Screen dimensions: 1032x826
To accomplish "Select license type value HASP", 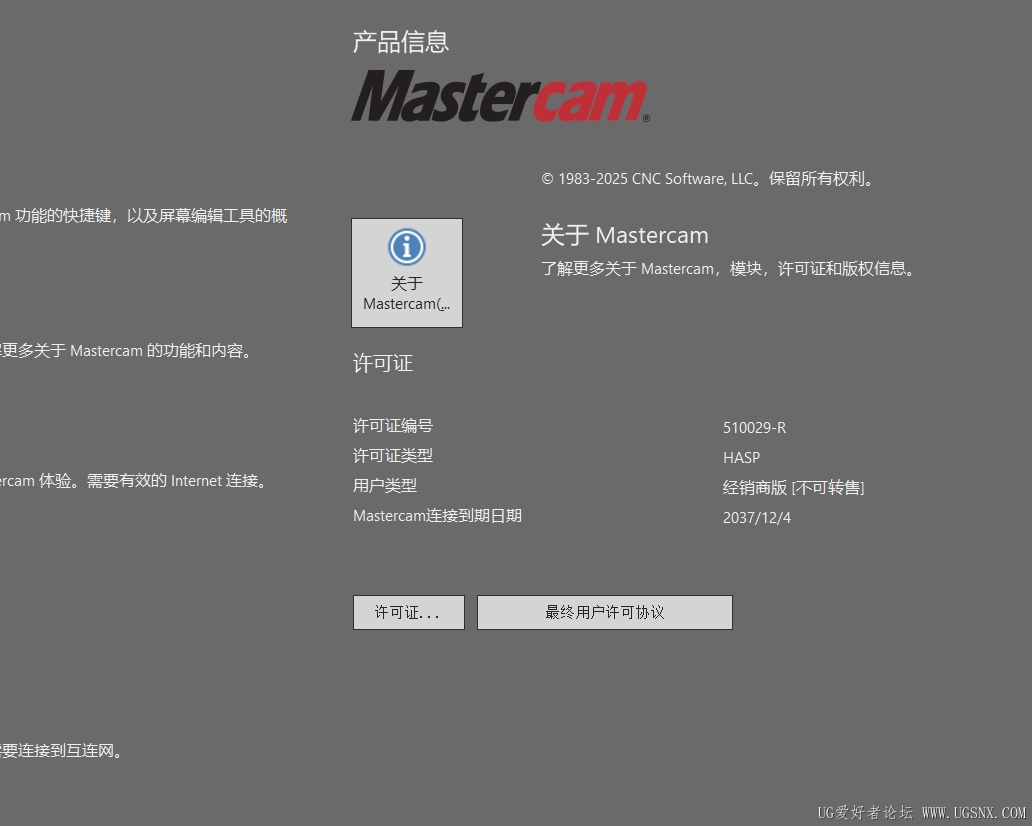I will click(742, 457).
